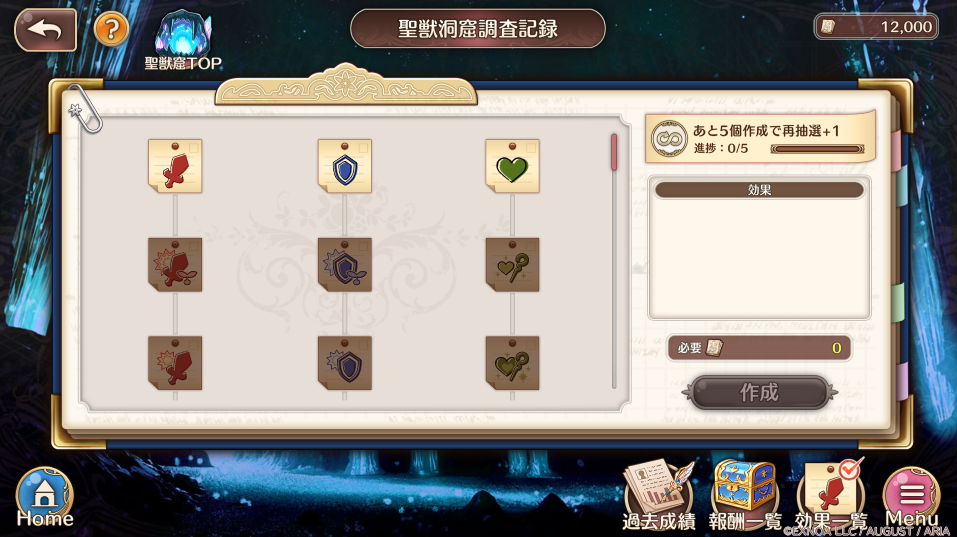Select the locked burst sword note in bottom row
This screenshot has width=957, height=537.
point(175,363)
